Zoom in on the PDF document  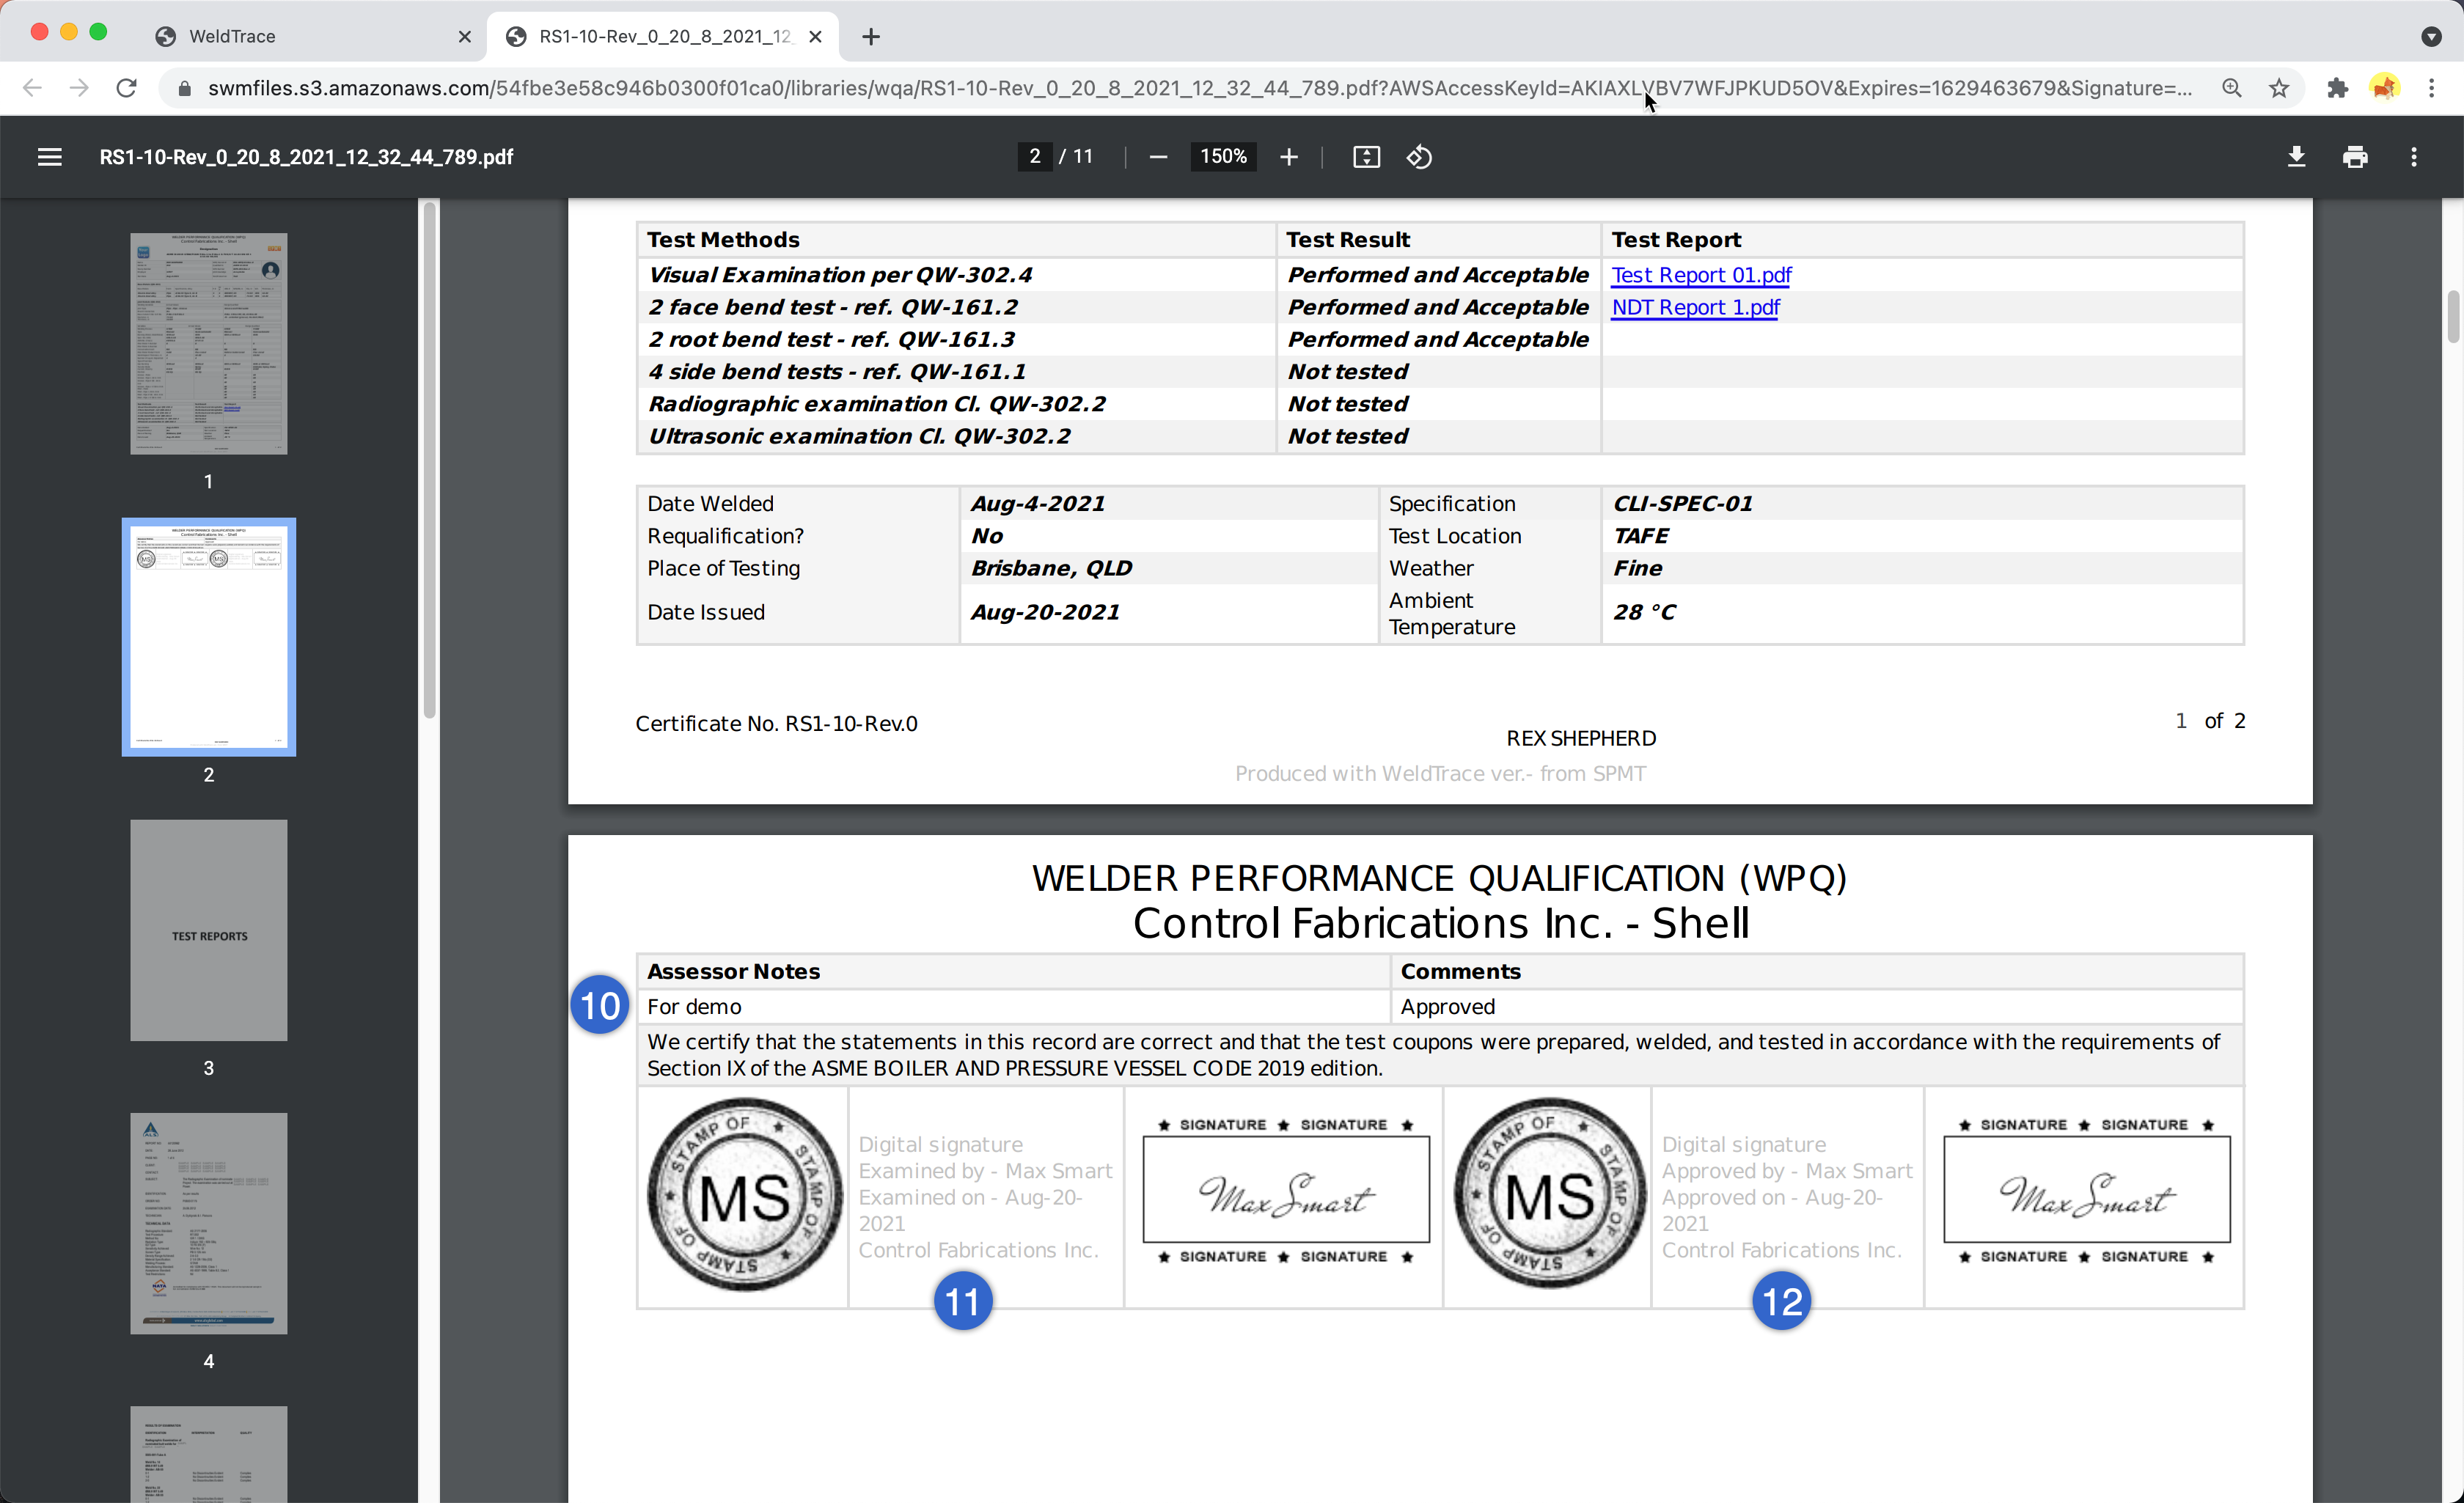1289,157
